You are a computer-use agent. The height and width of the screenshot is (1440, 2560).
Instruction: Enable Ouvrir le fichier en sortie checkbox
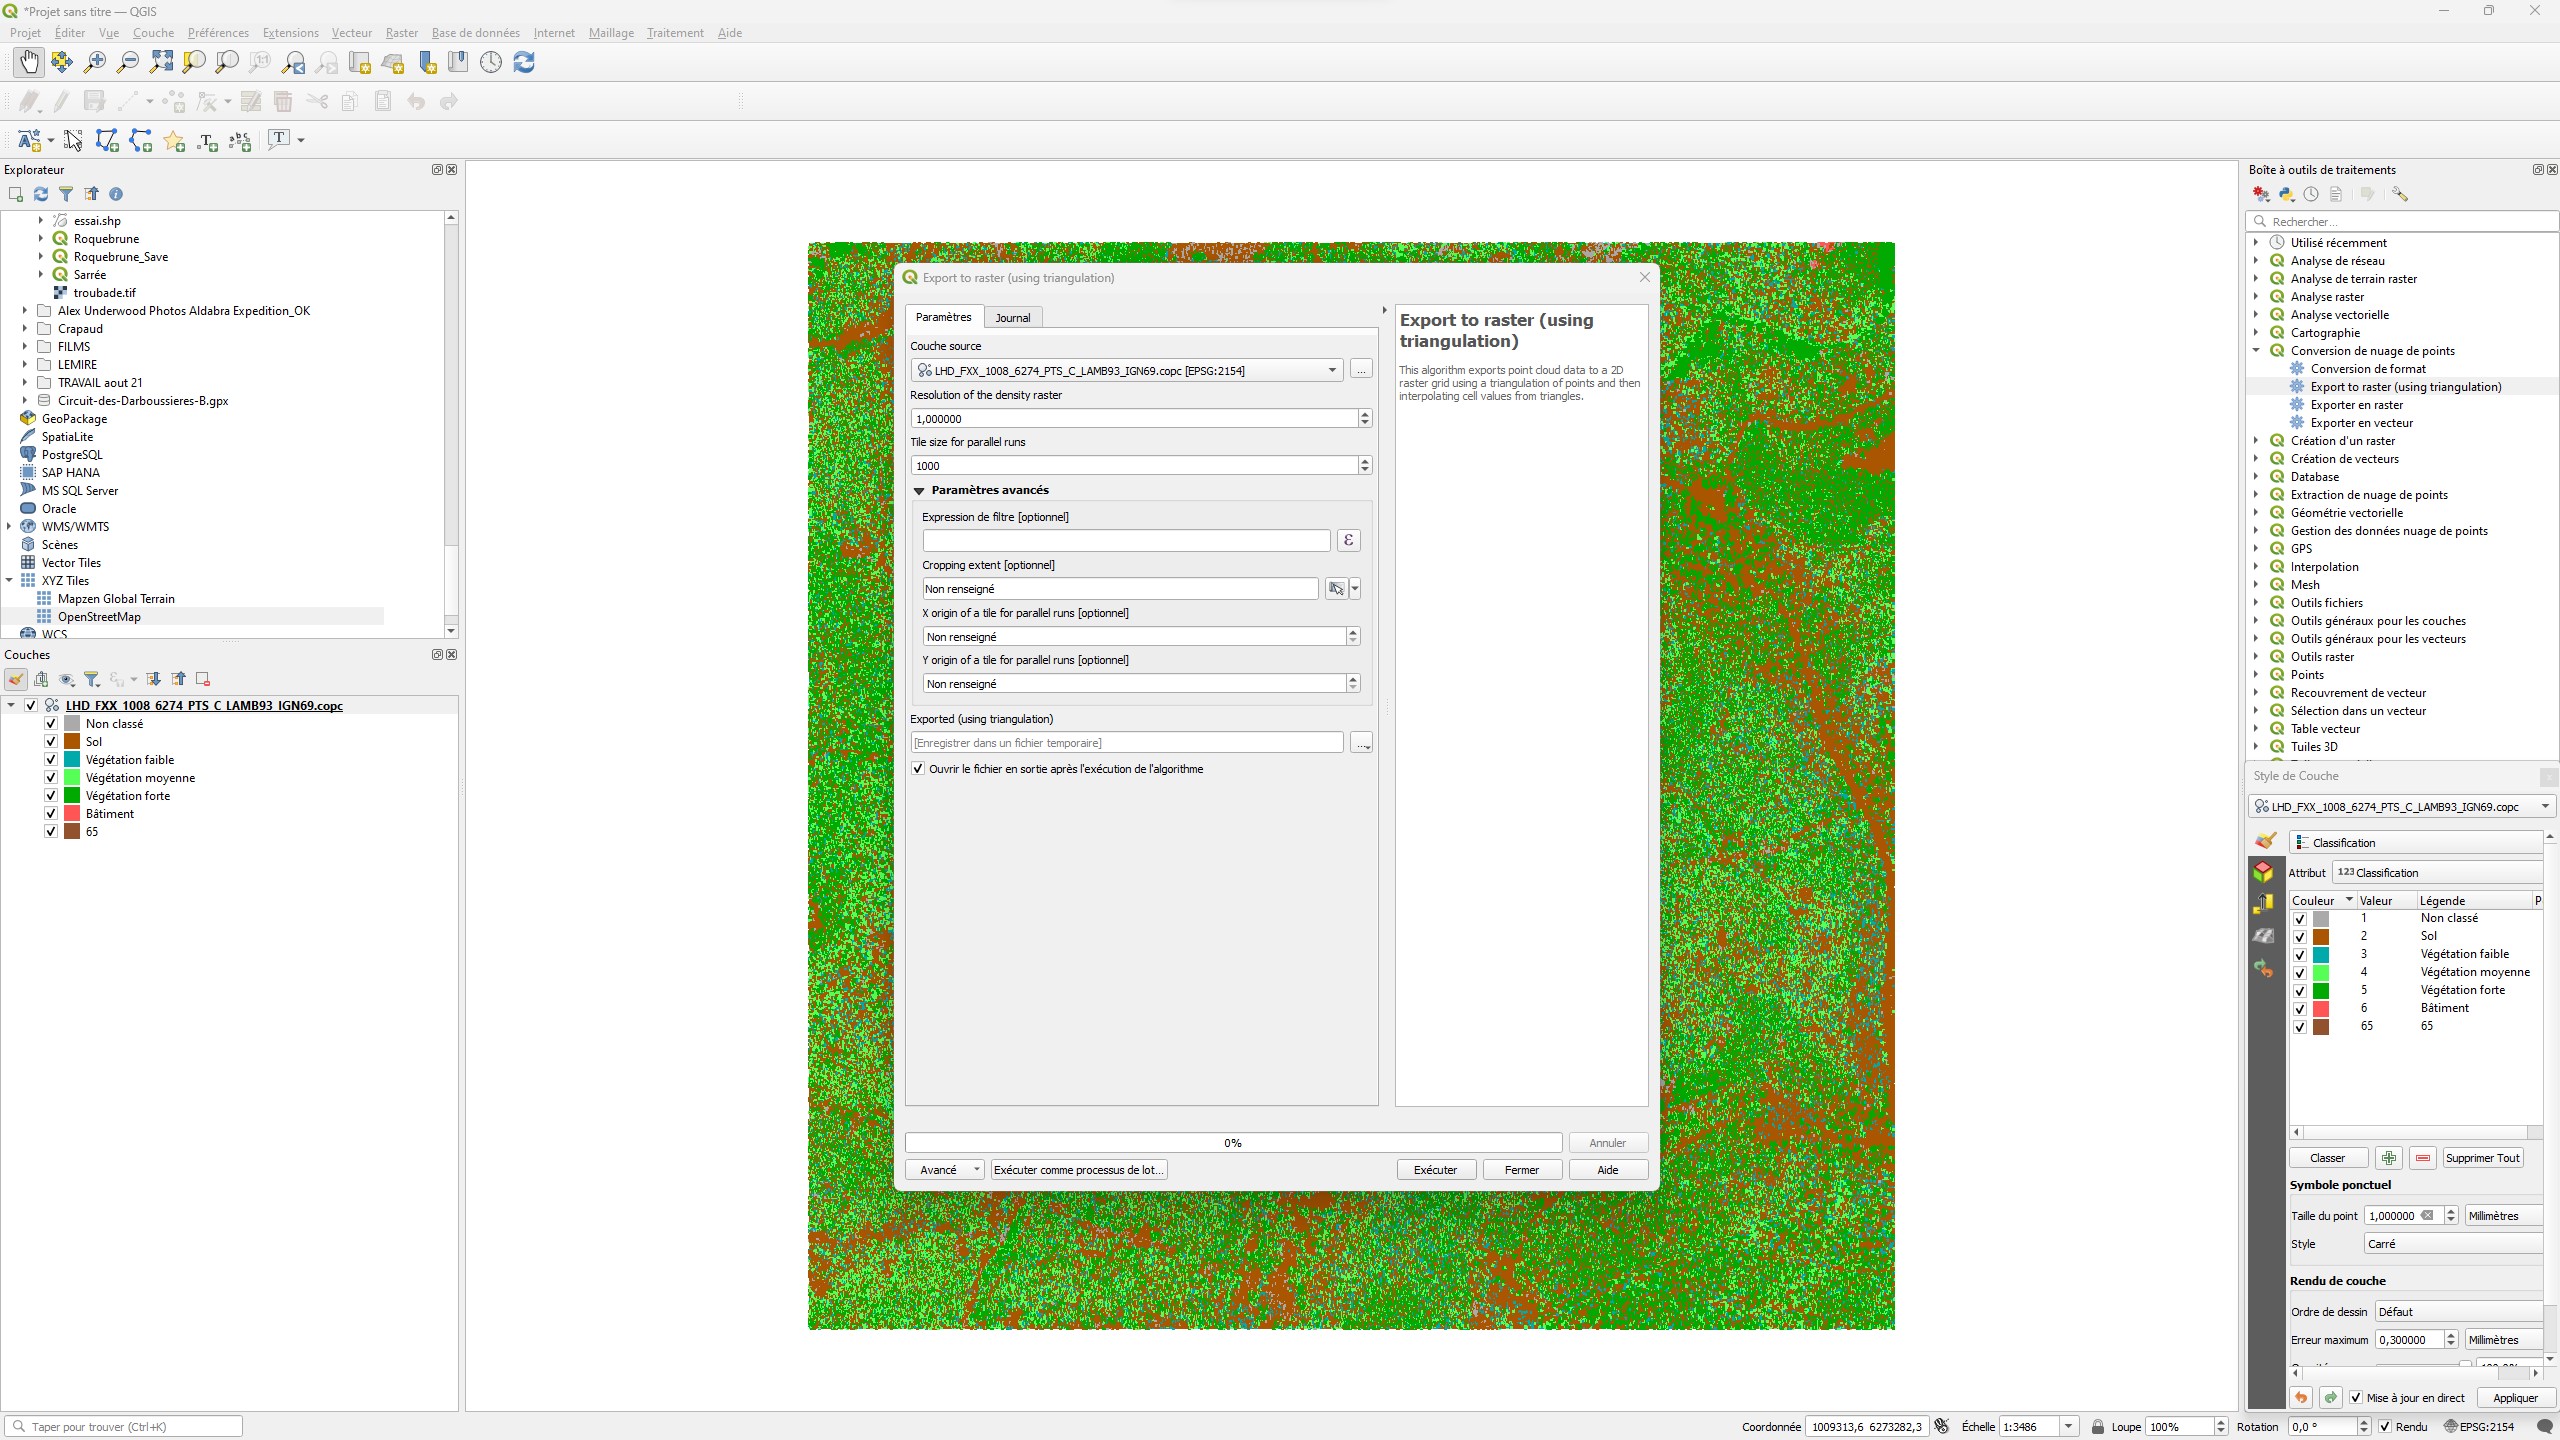(918, 768)
